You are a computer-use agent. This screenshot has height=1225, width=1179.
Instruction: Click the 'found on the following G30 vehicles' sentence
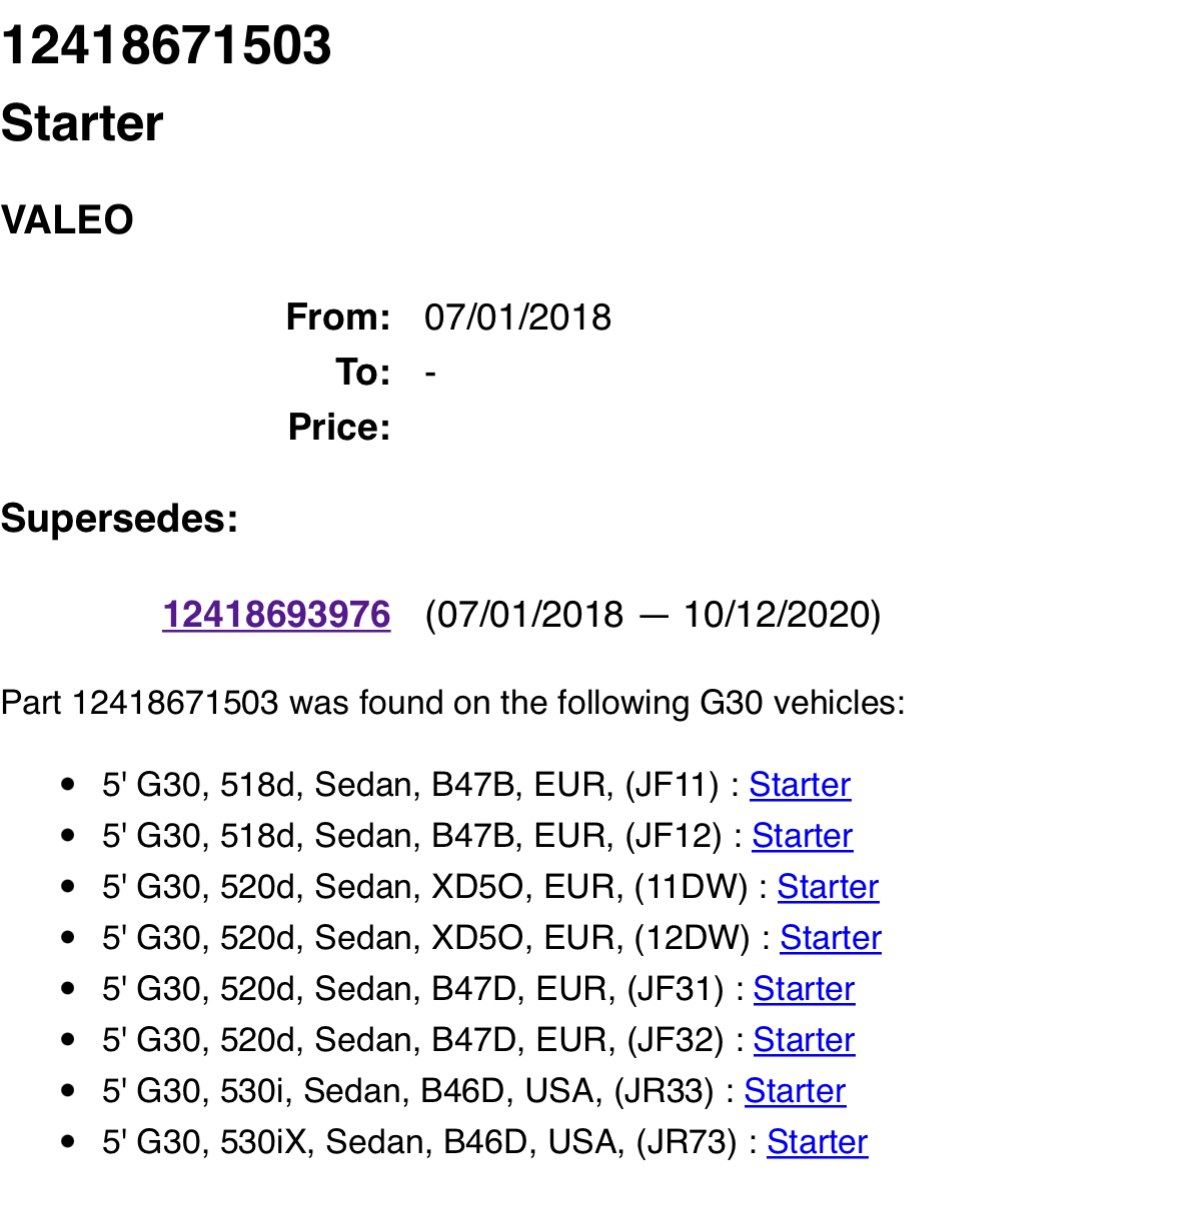452,702
